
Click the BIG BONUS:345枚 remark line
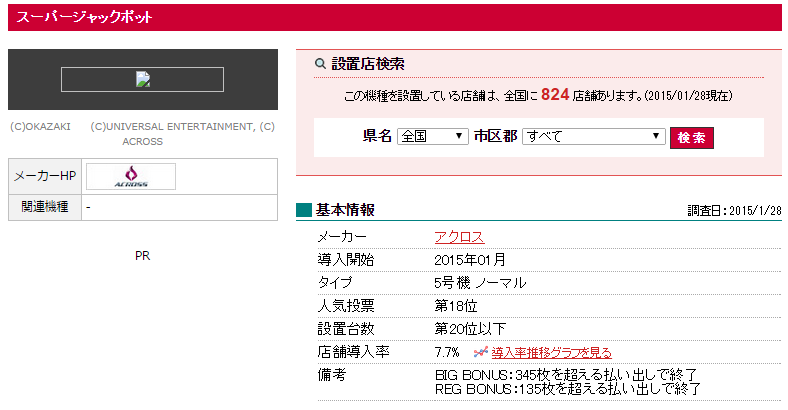tap(566, 375)
